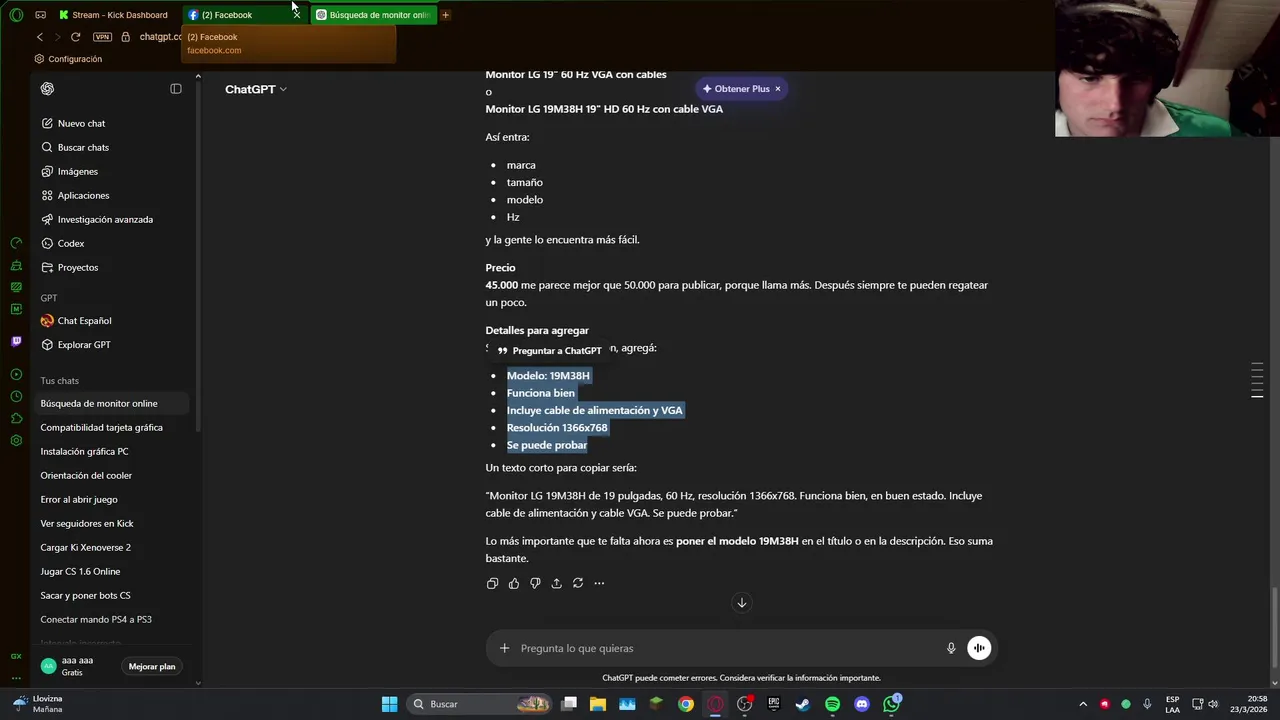Viewport: 1280px width, 720px height.
Task: Click Obtener Plus button
Action: (x=736, y=89)
